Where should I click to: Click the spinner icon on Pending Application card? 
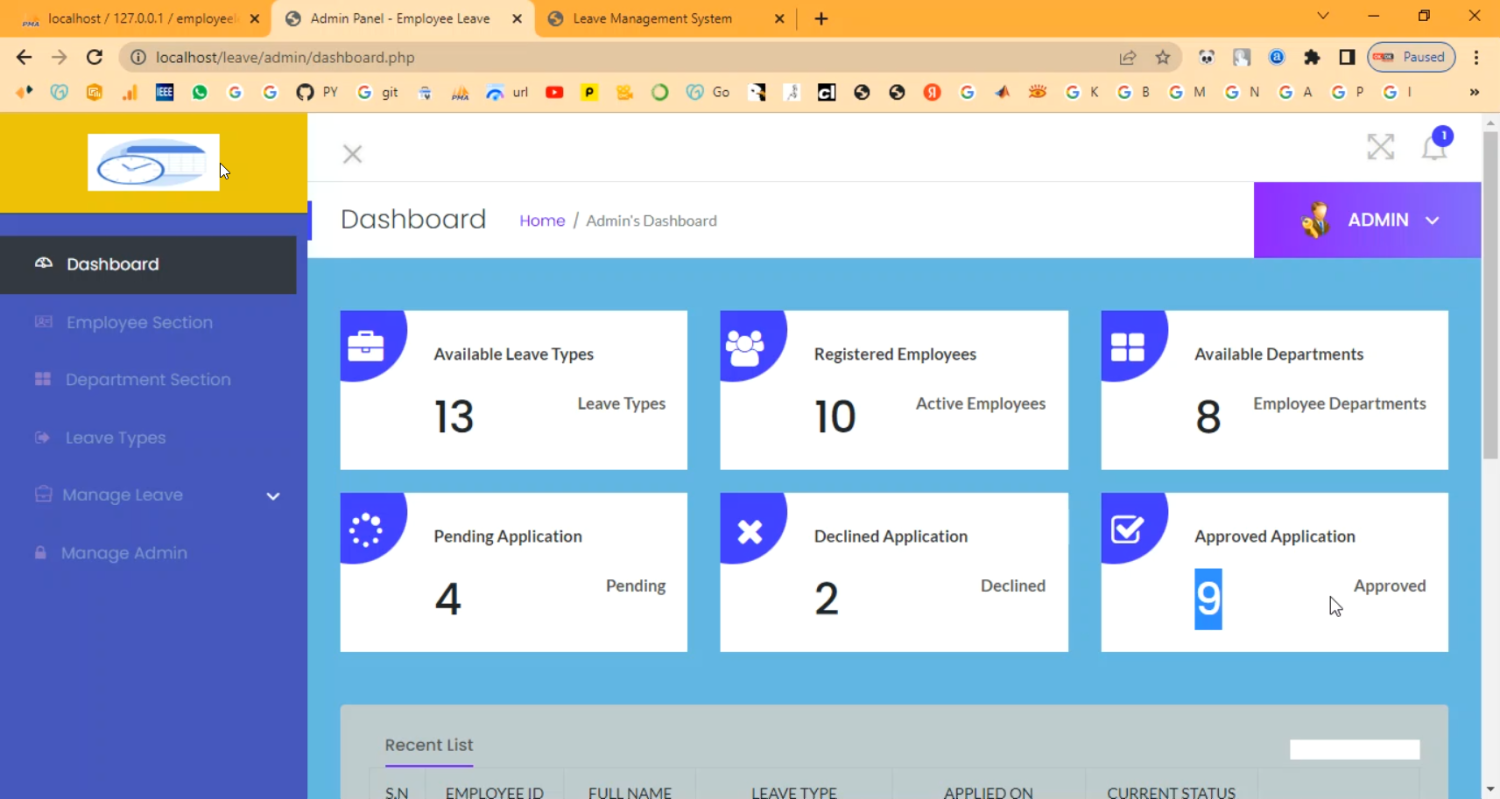[366, 531]
